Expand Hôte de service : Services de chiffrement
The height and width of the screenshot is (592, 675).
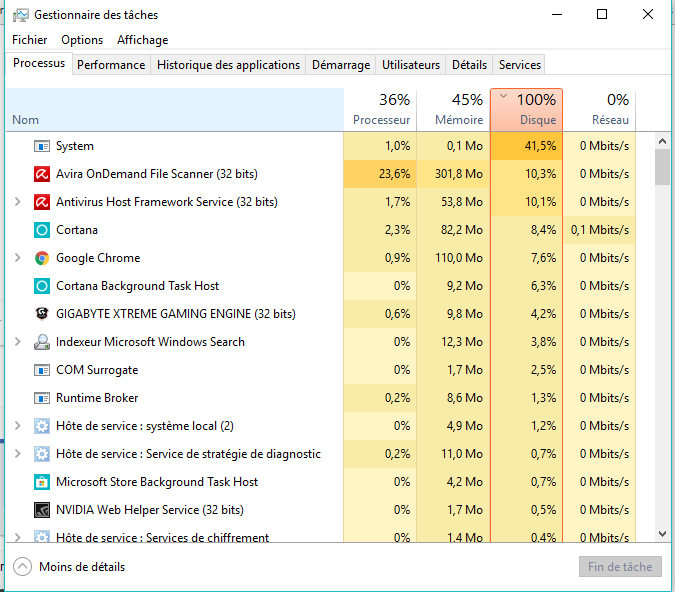coord(18,537)
